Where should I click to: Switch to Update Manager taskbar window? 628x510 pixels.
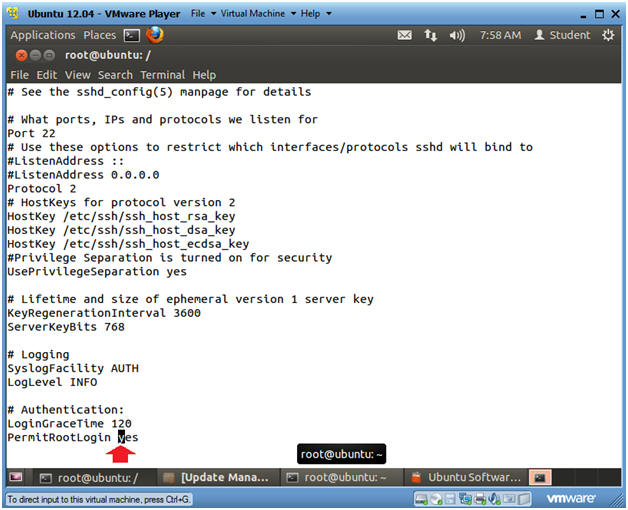coord(218,478)
